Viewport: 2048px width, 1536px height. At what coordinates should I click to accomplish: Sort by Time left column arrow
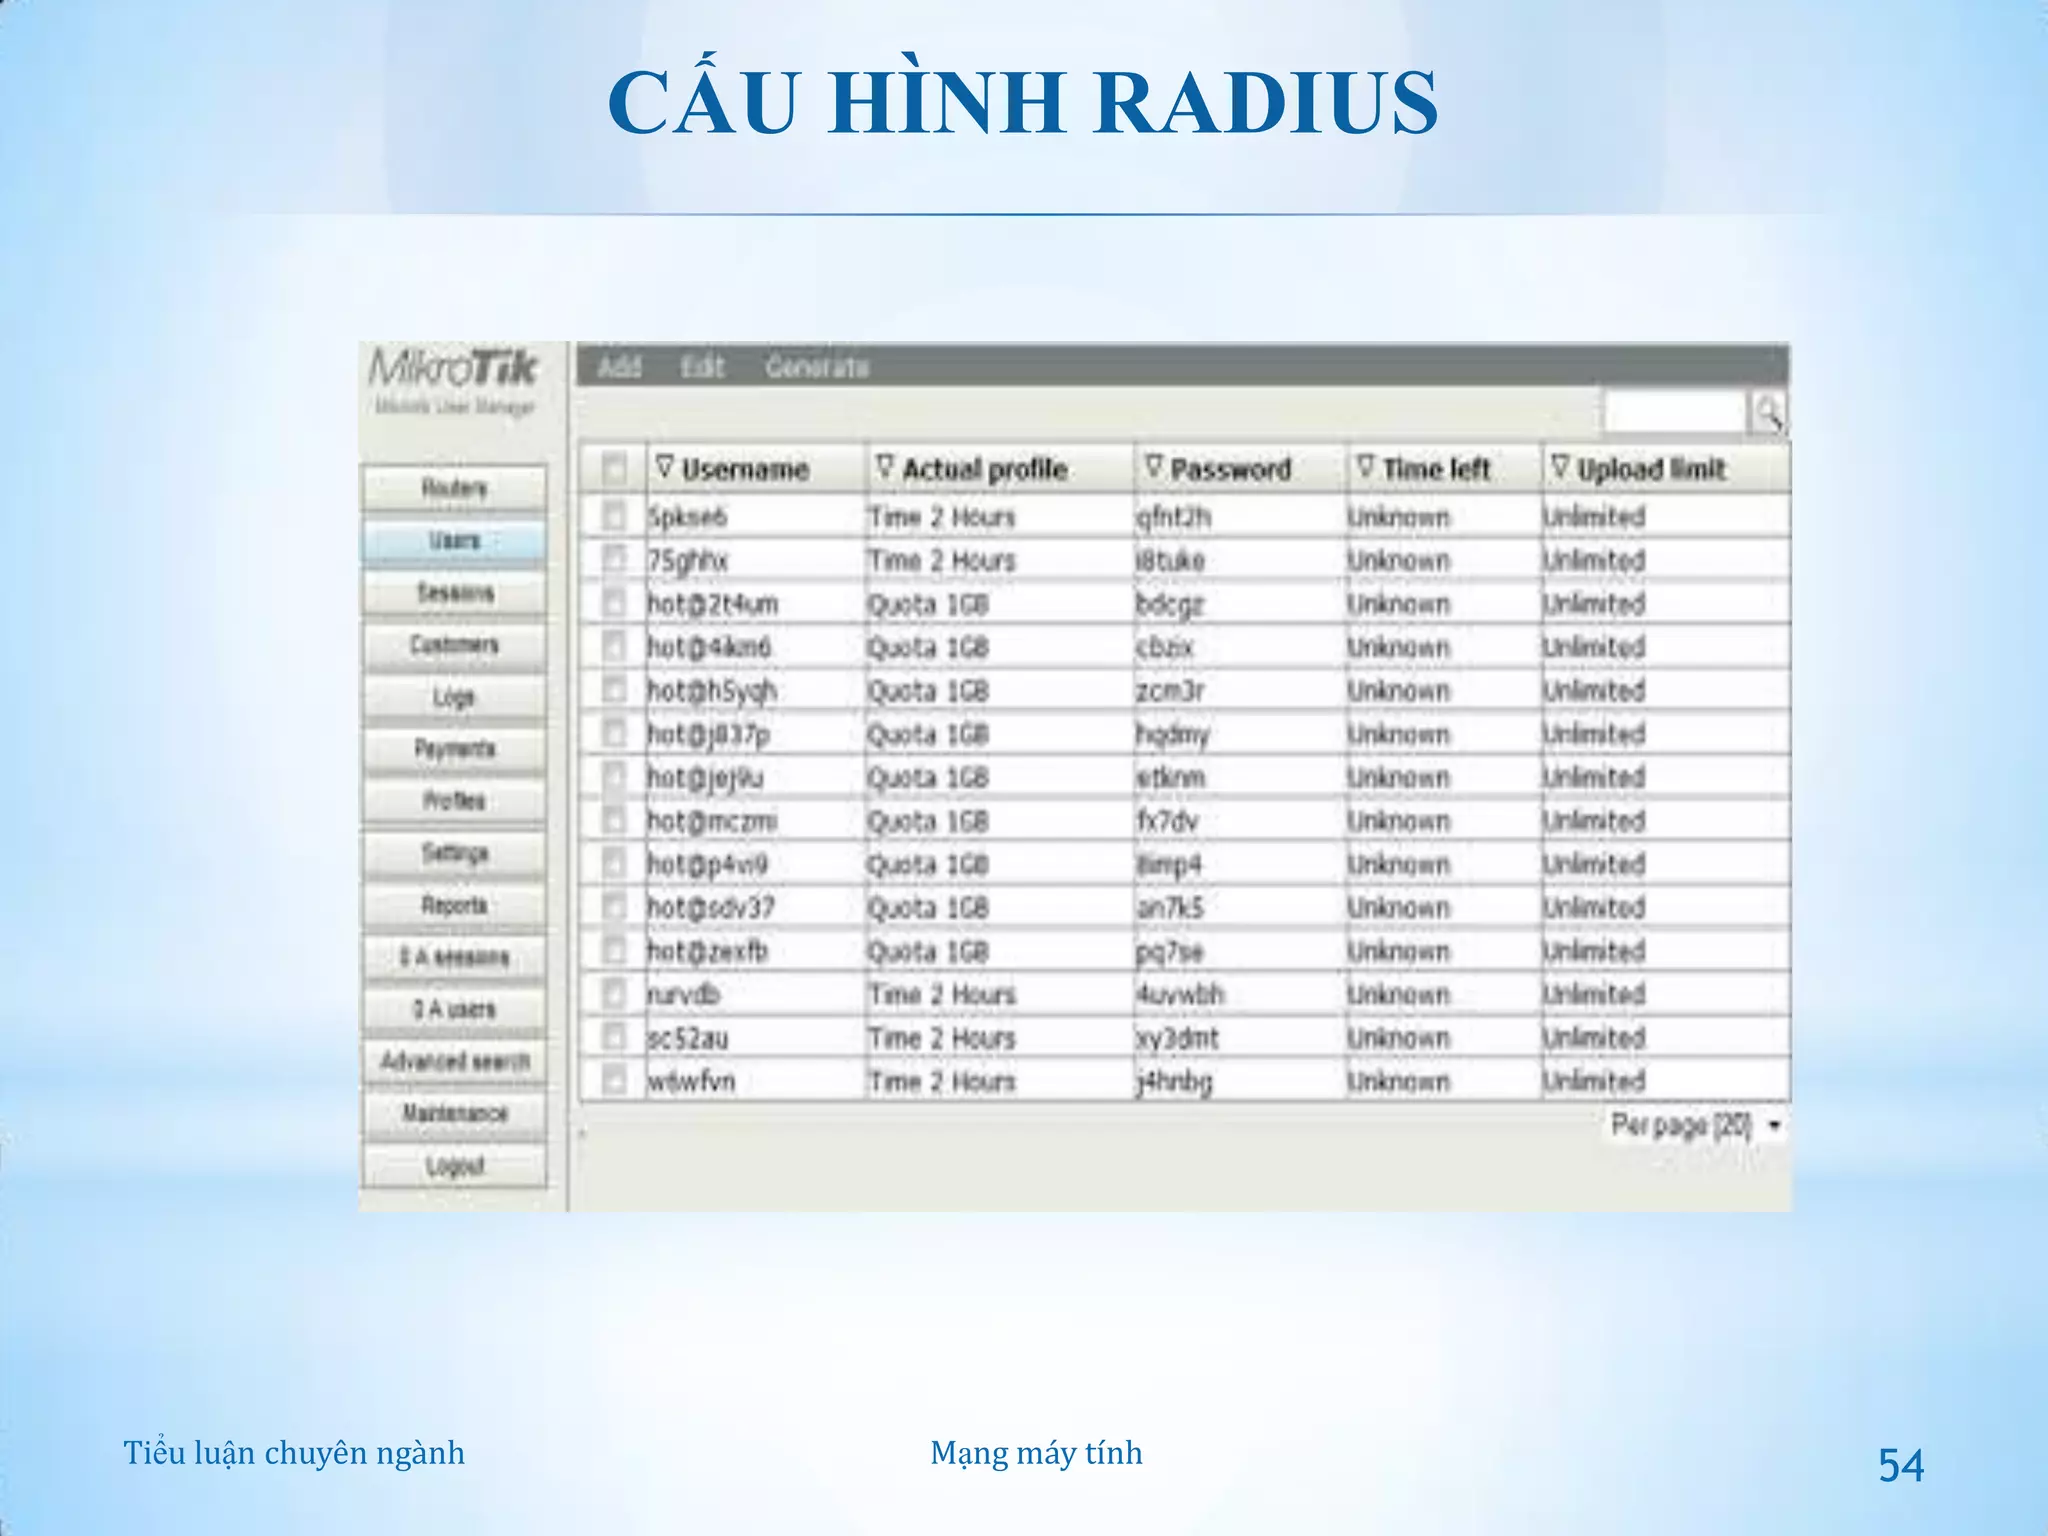pyautogui.click(x=1365, y=466)
